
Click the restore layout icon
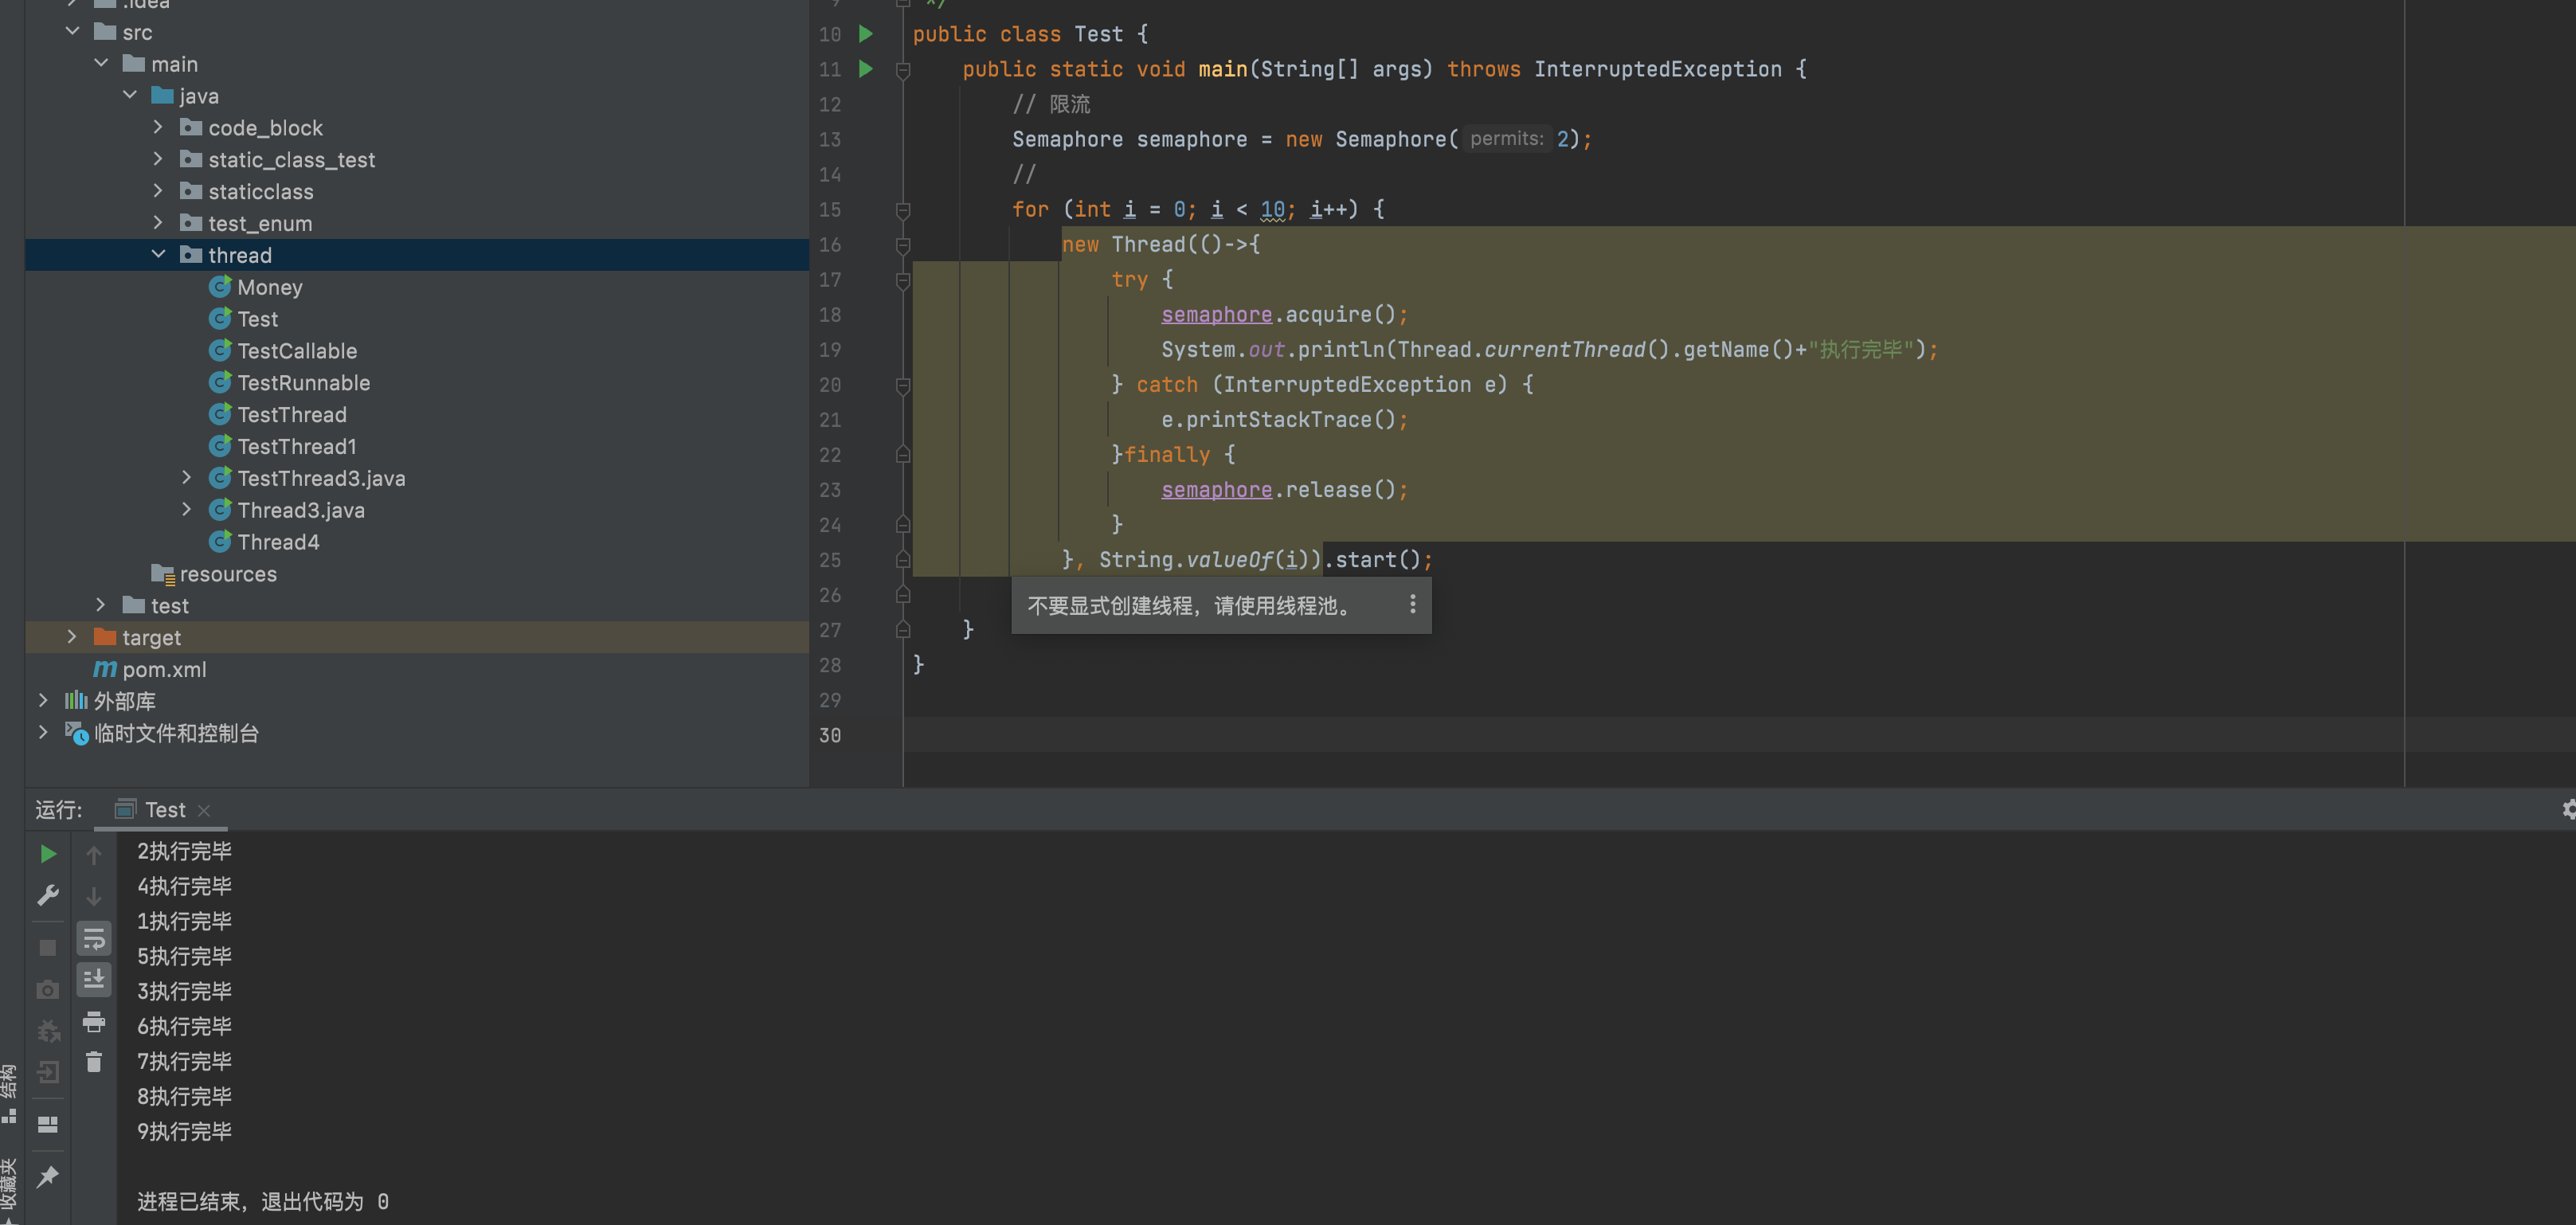[47, 1124]
